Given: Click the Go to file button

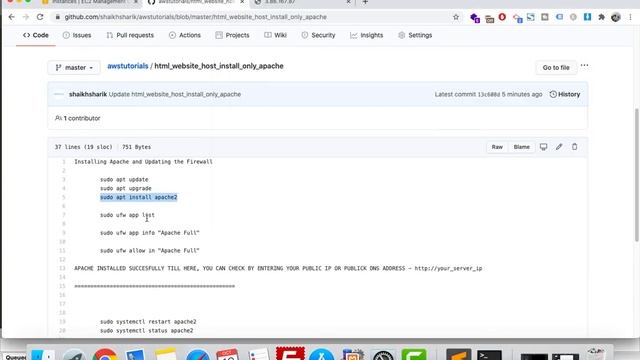Looking at the screenshot, I should (x=556, y=67).
